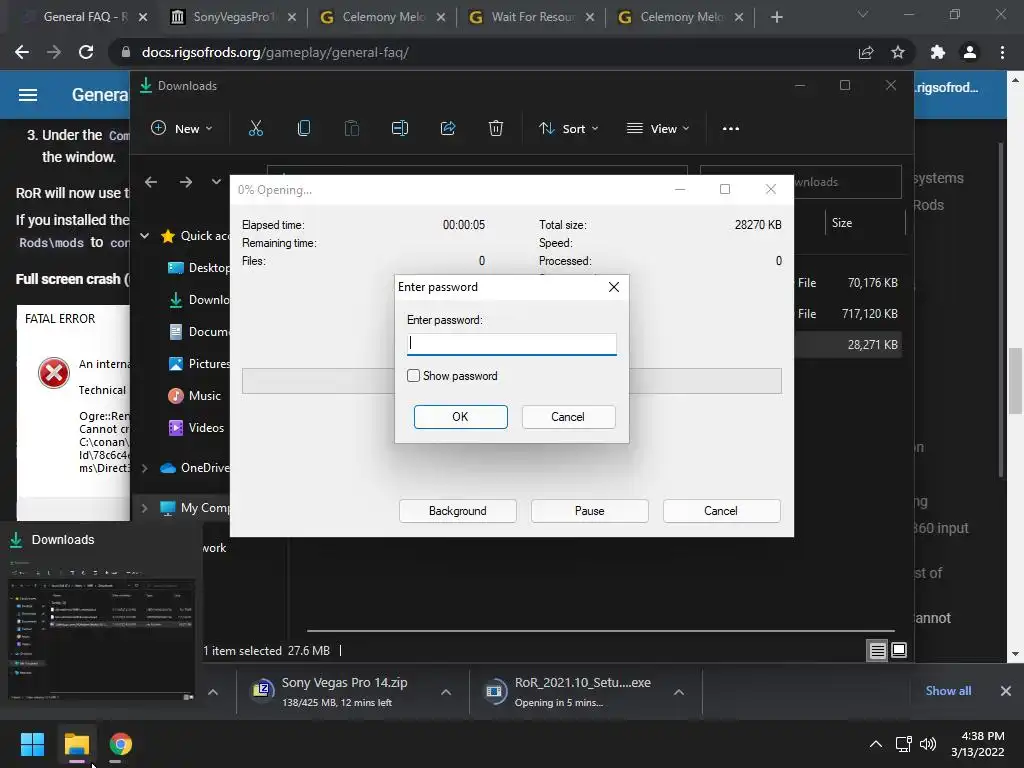Switch to the Wait For Resour browser tab
Image resolution: width=1024 pixels, height=768 pixels.
[x=532, y=17]
